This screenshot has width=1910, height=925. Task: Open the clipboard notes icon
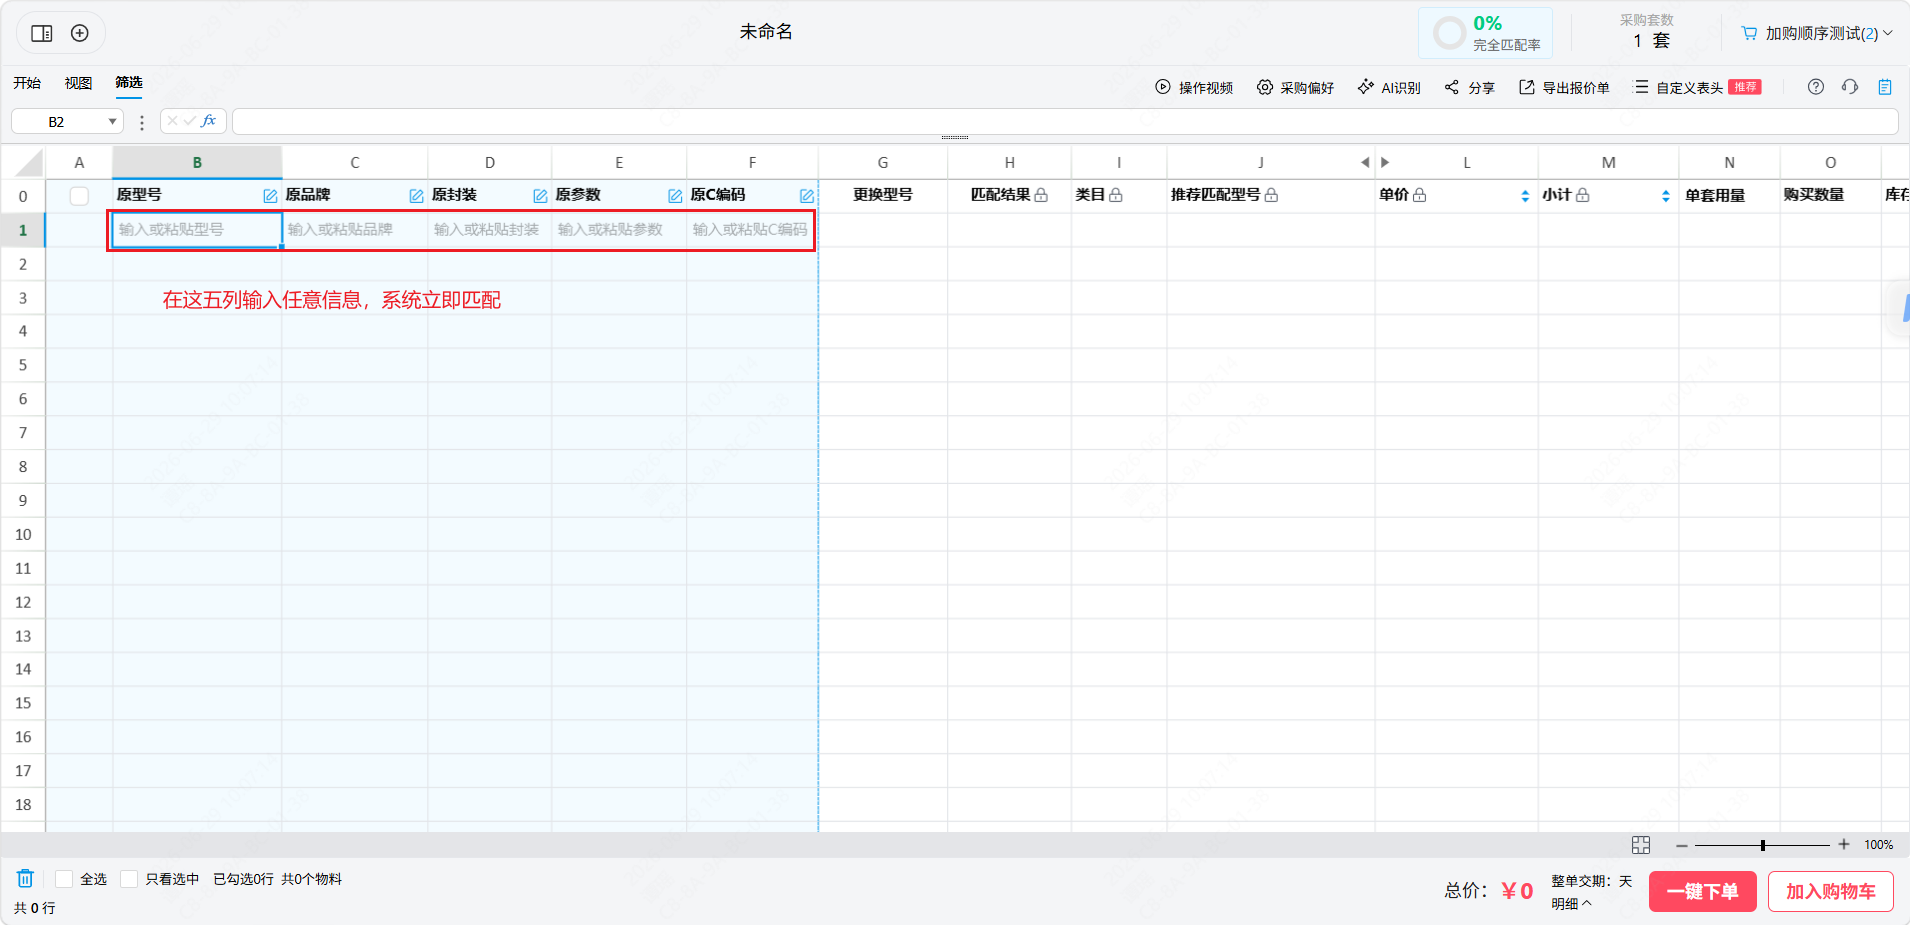(x=1885, y=87)
